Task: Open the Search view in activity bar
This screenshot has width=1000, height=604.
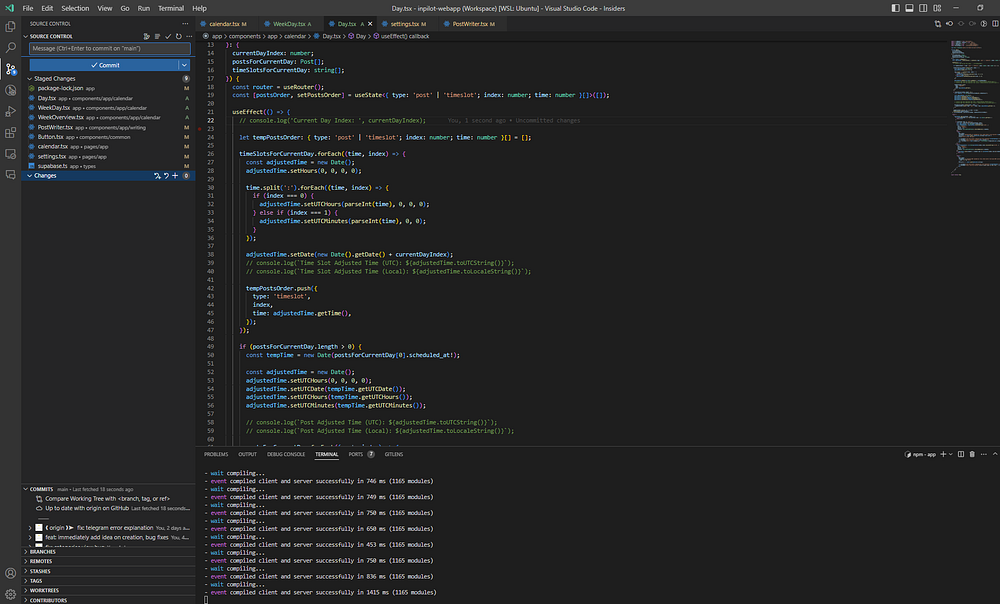Action: tap(11, 47)
